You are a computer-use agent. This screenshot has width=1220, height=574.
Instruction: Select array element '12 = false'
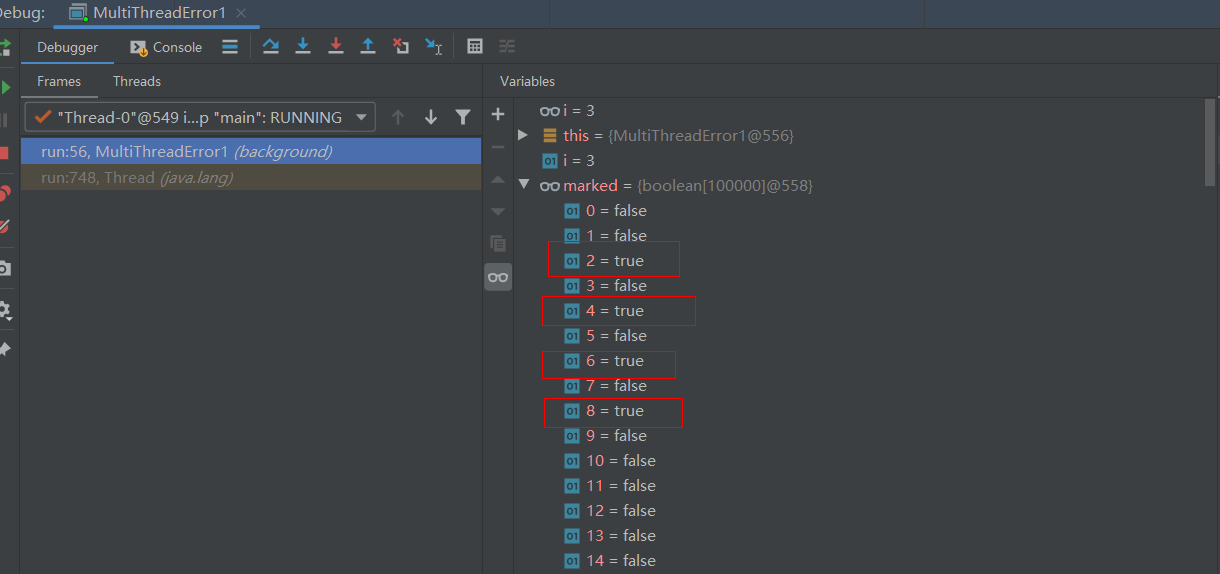[x=610, y=510]
